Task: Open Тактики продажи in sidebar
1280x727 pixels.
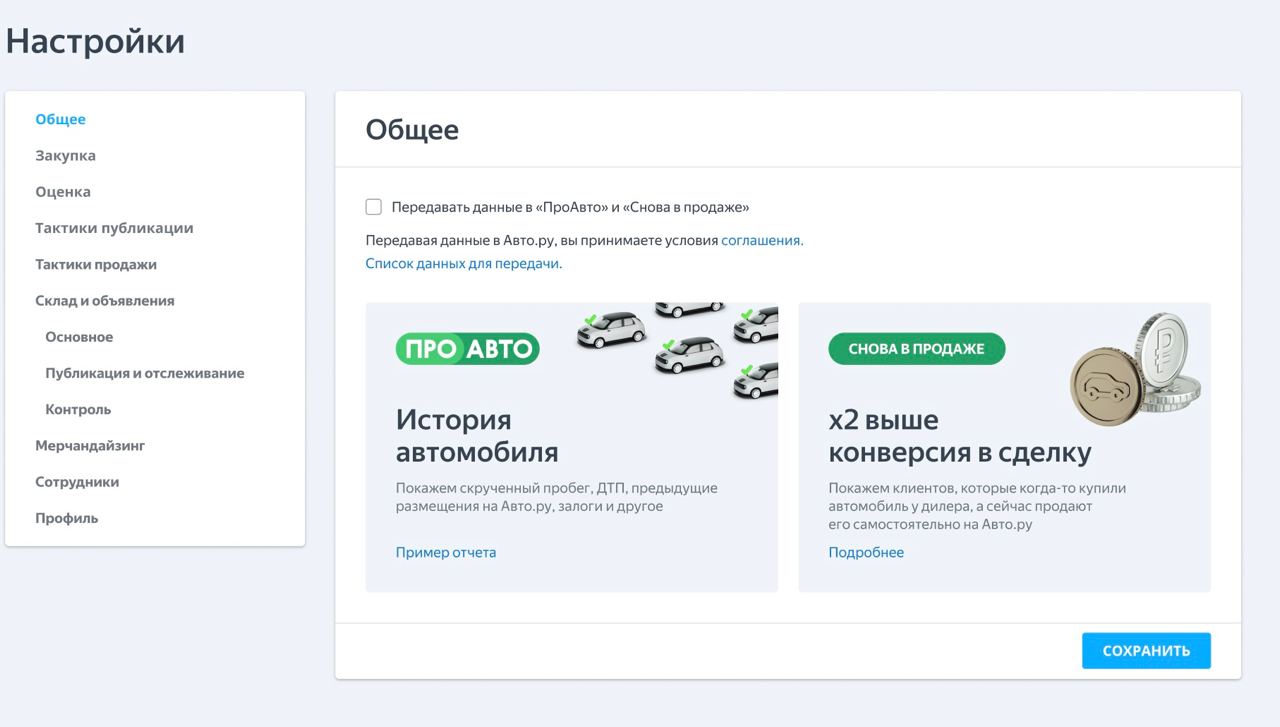Action: coord(96,264)
